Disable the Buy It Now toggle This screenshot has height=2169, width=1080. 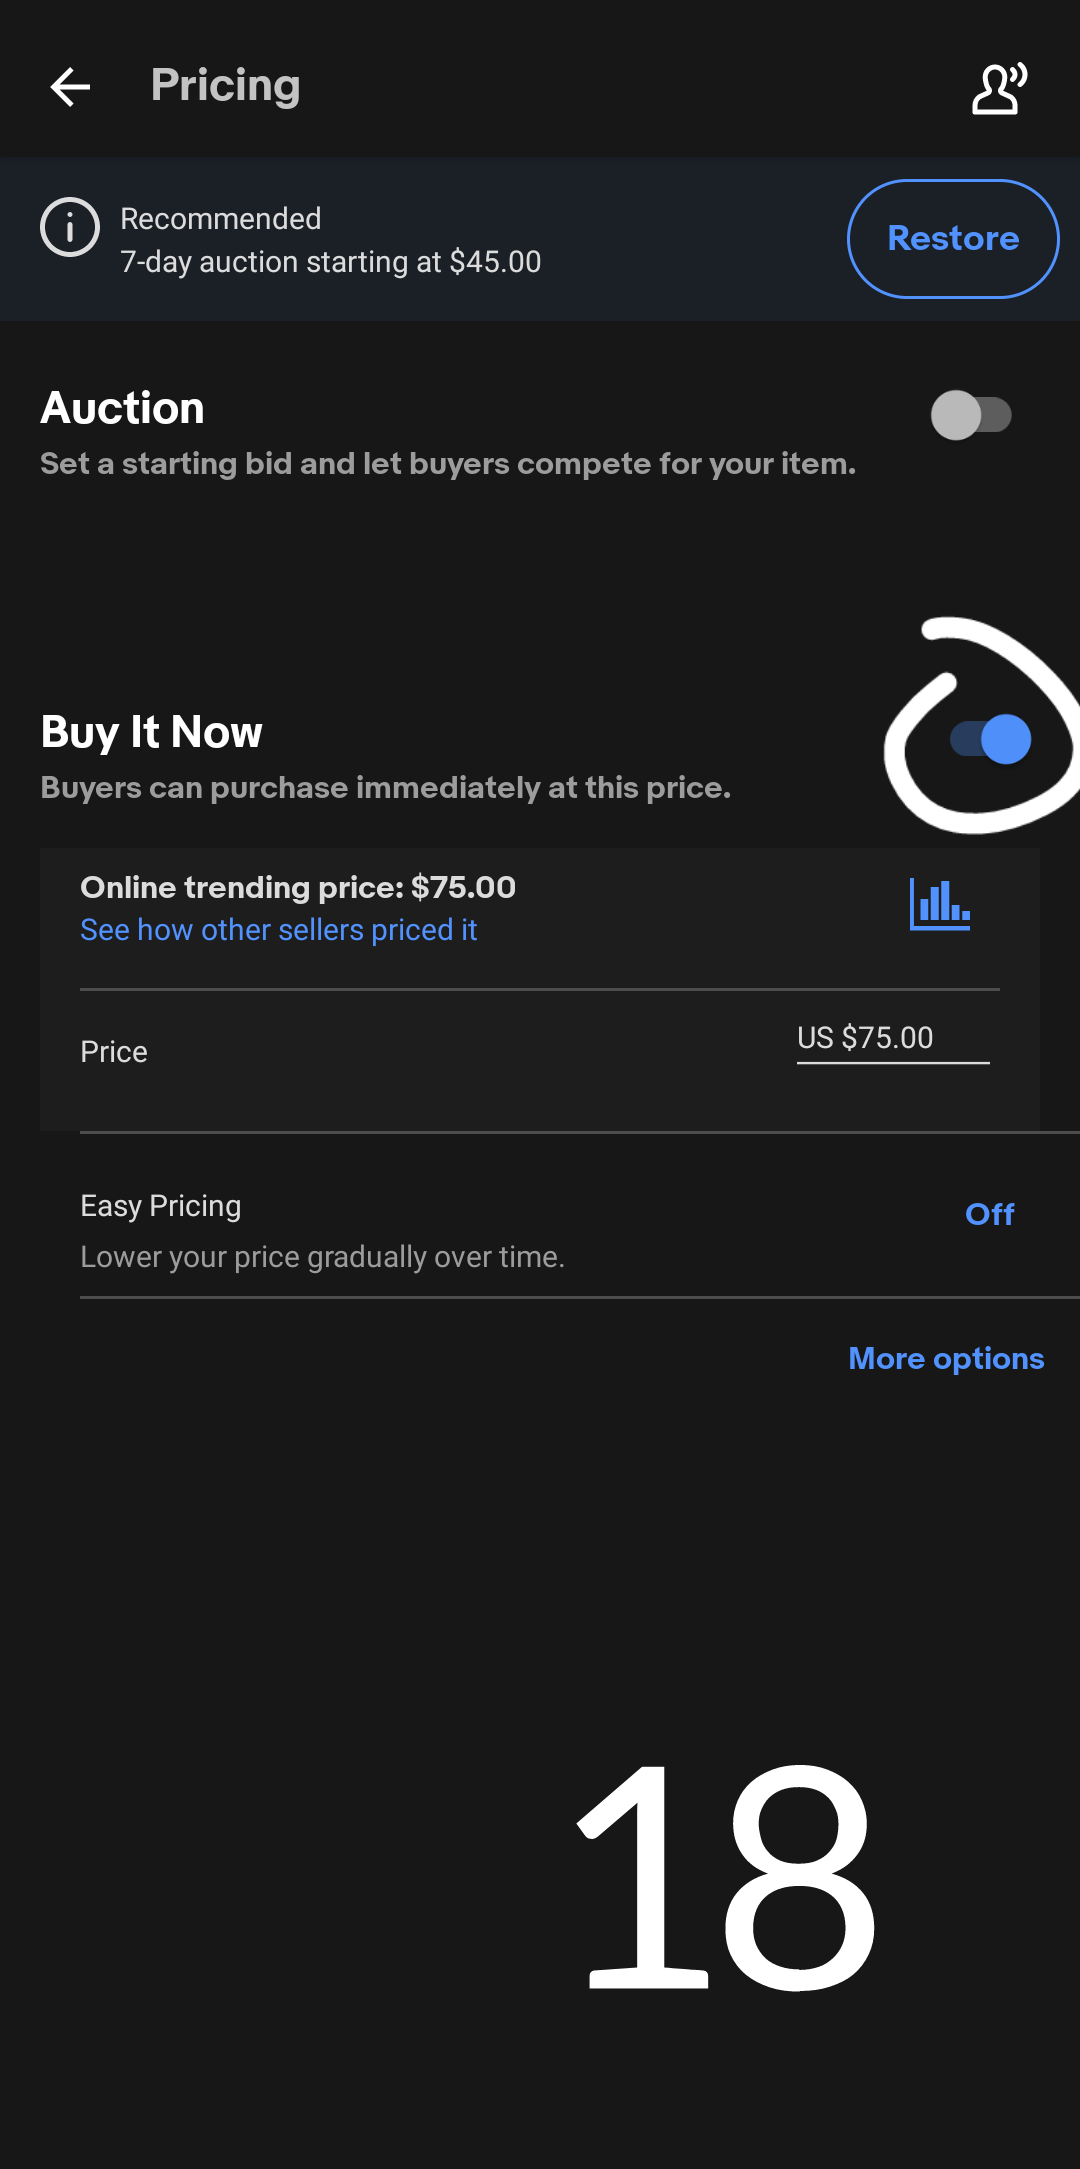pos(991,740)
